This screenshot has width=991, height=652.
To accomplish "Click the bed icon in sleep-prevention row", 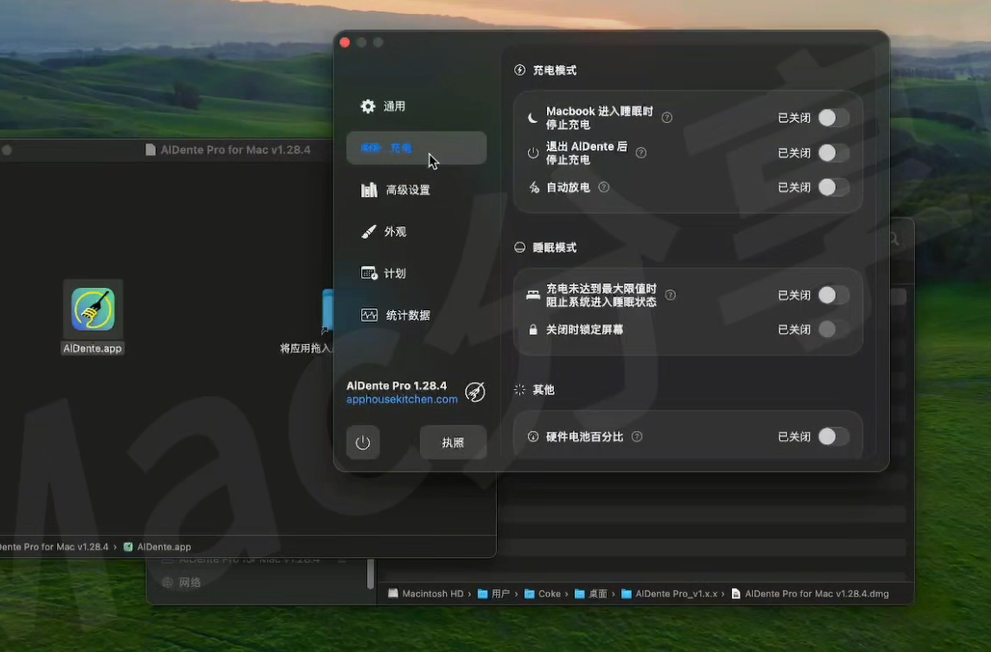I will 533,295.
